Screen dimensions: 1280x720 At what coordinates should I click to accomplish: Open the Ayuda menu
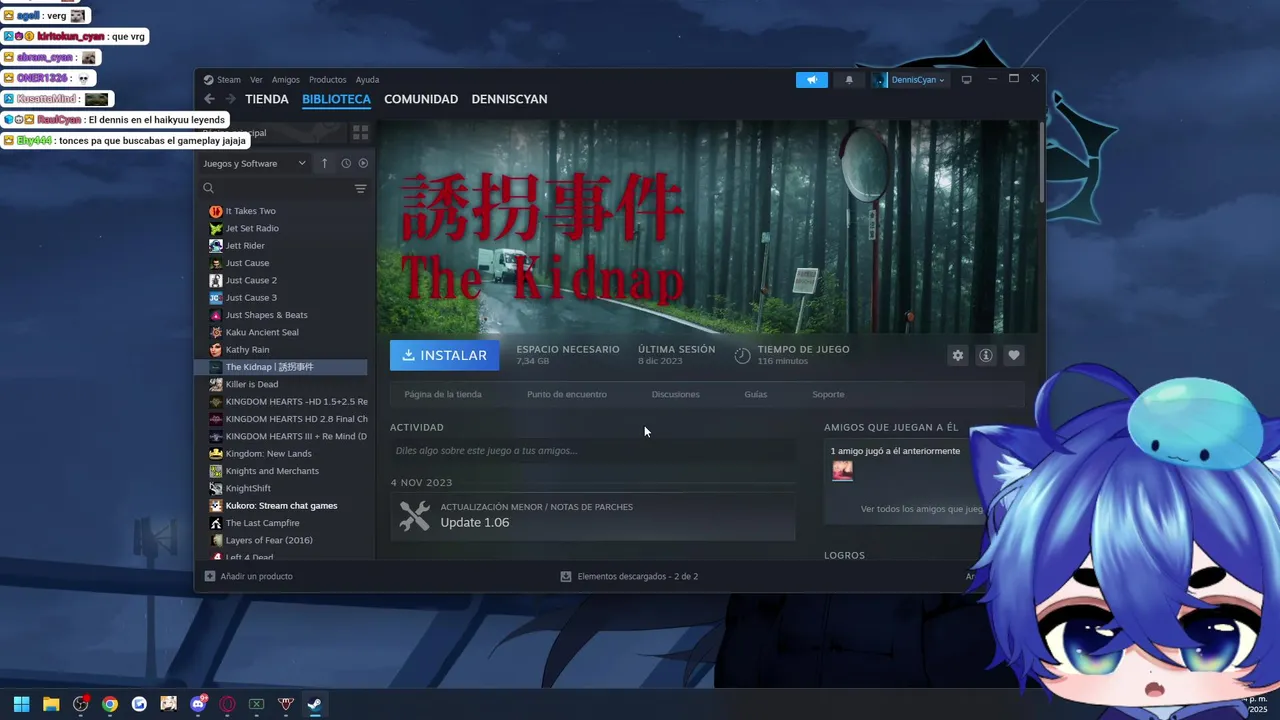point(367,80)
